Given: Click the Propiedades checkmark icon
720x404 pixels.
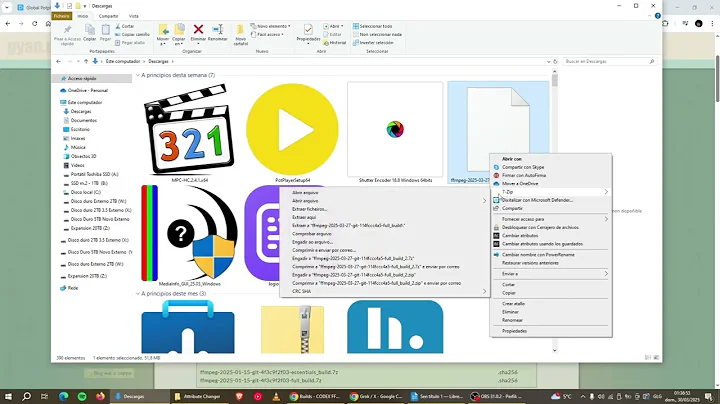Looking at the screenshot, I should pyautogui.click(x=308, y=30).
